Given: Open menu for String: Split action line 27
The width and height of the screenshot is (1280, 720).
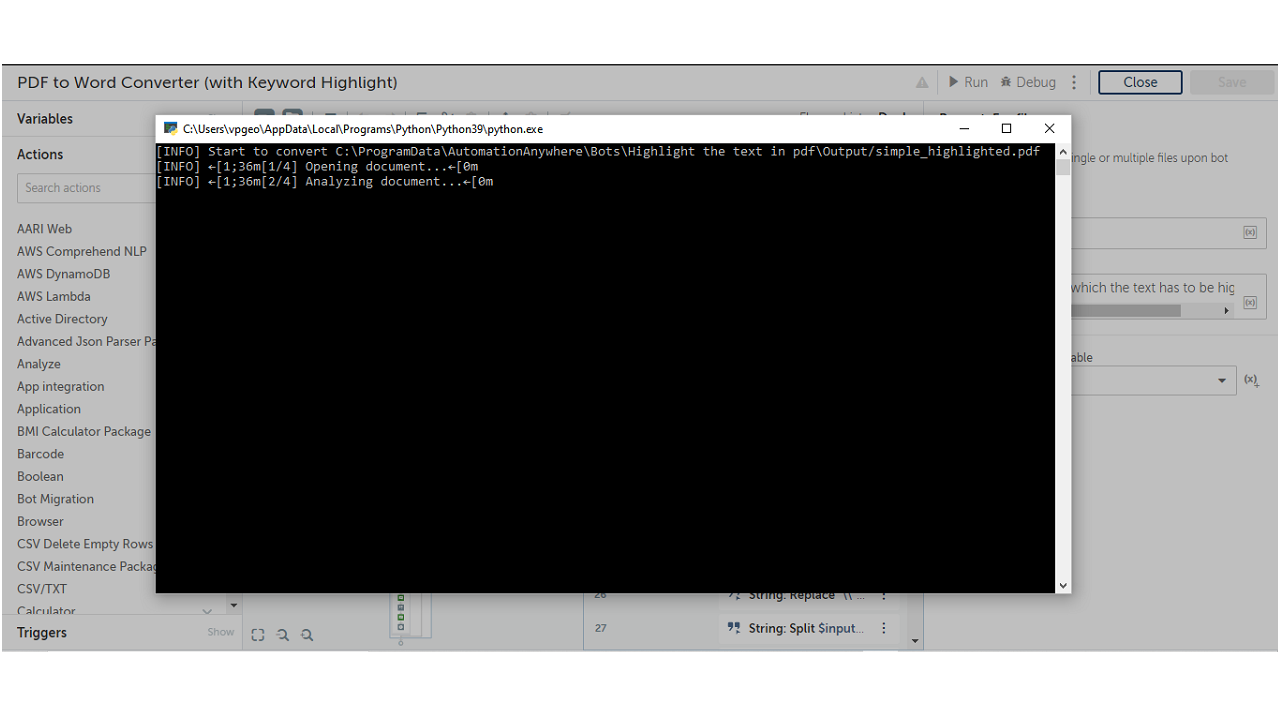Looking at the screenshot, I should click(884, 628).
